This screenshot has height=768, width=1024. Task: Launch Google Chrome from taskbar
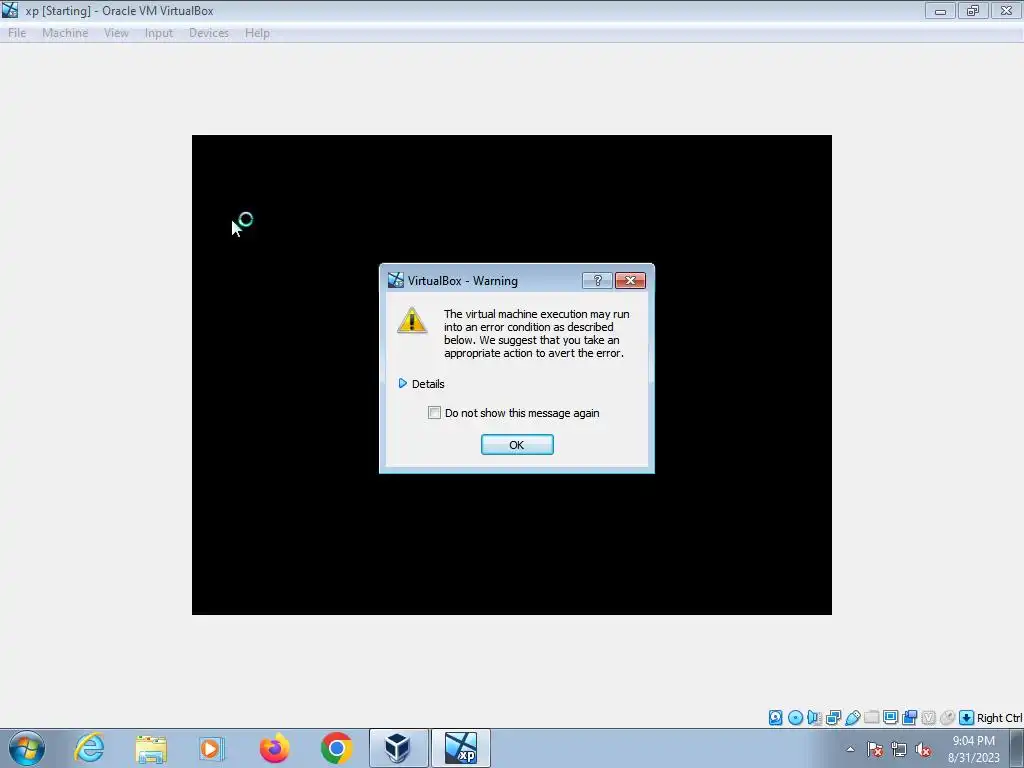coord(337,748)
